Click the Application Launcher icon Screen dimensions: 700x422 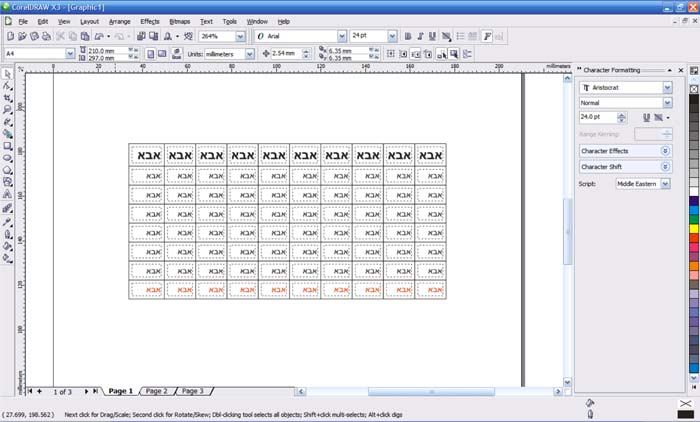coord(168,36)
